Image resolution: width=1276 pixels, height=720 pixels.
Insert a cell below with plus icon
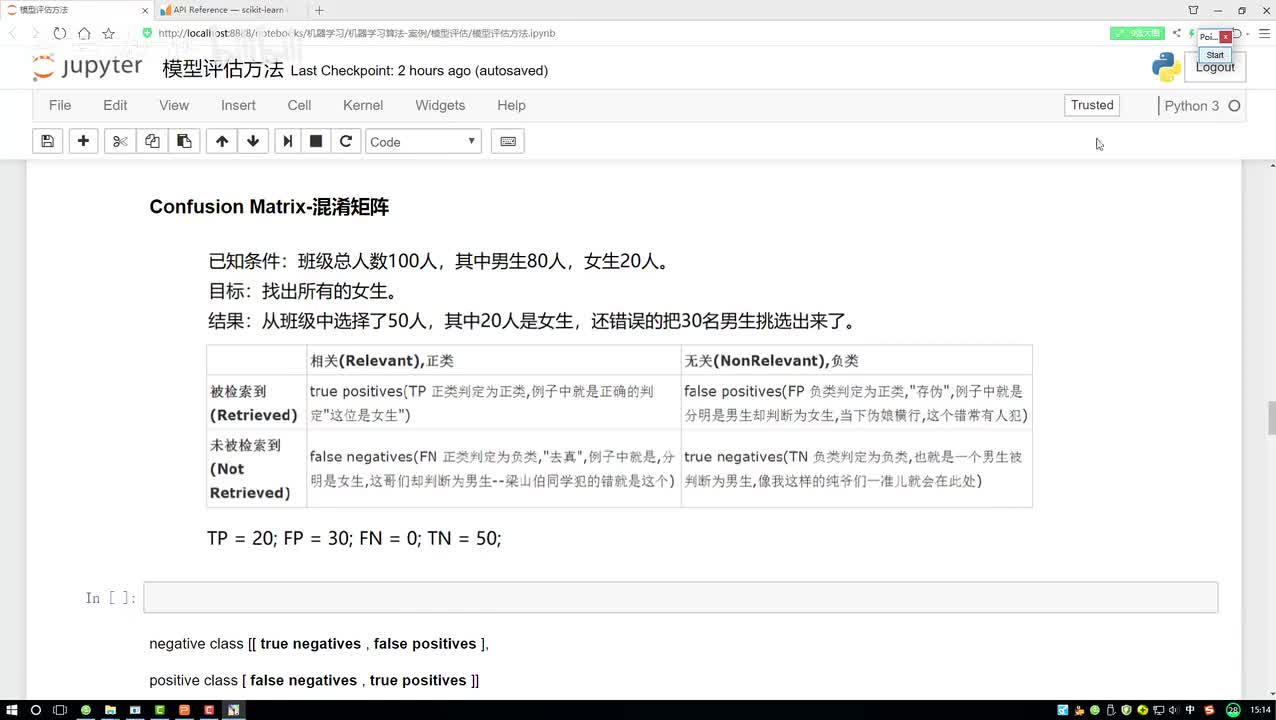pyautogui.click(x=83, y=141)
